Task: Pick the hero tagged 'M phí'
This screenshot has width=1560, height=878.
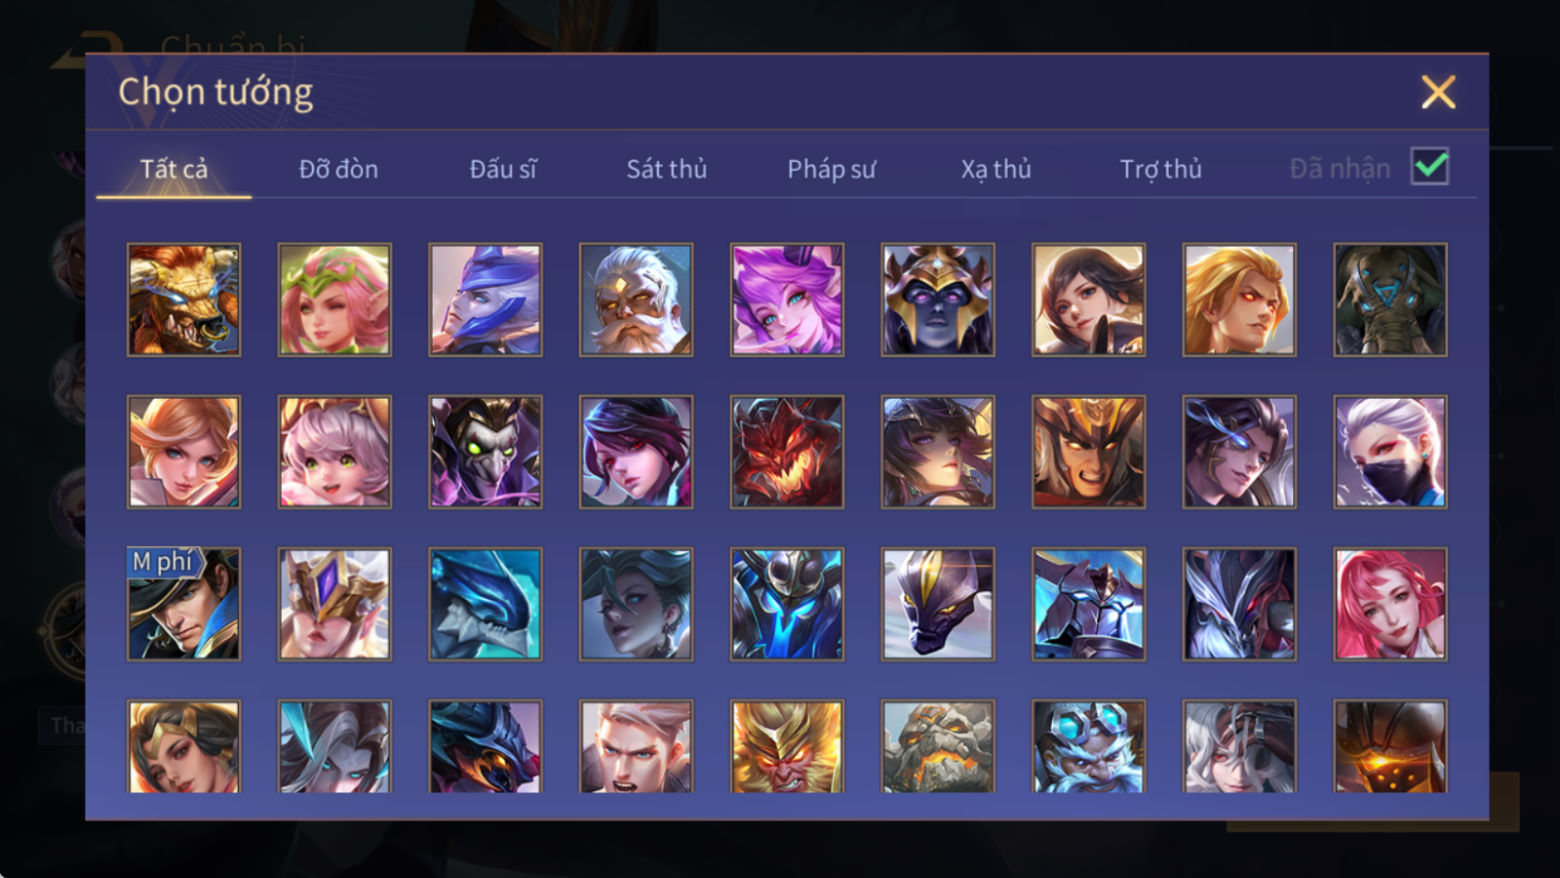Action: tap(184, 604)
